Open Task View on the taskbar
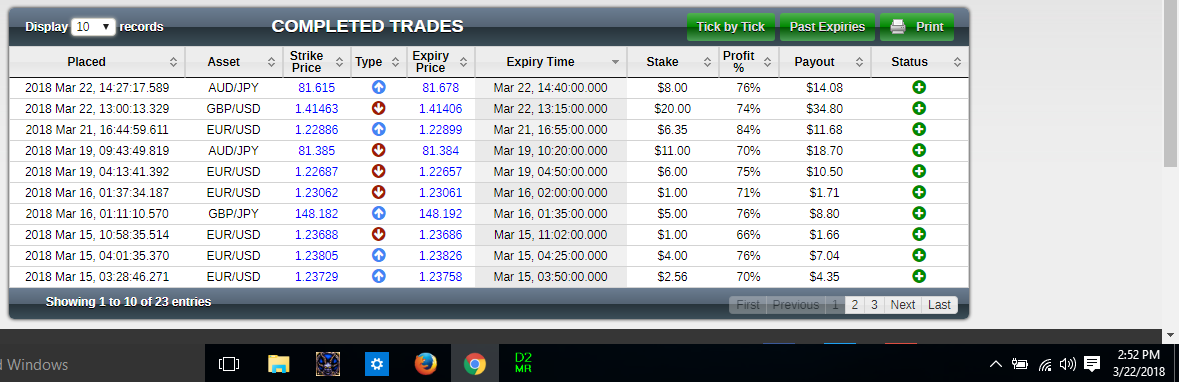1181x382 pixels. click(228, 365)
